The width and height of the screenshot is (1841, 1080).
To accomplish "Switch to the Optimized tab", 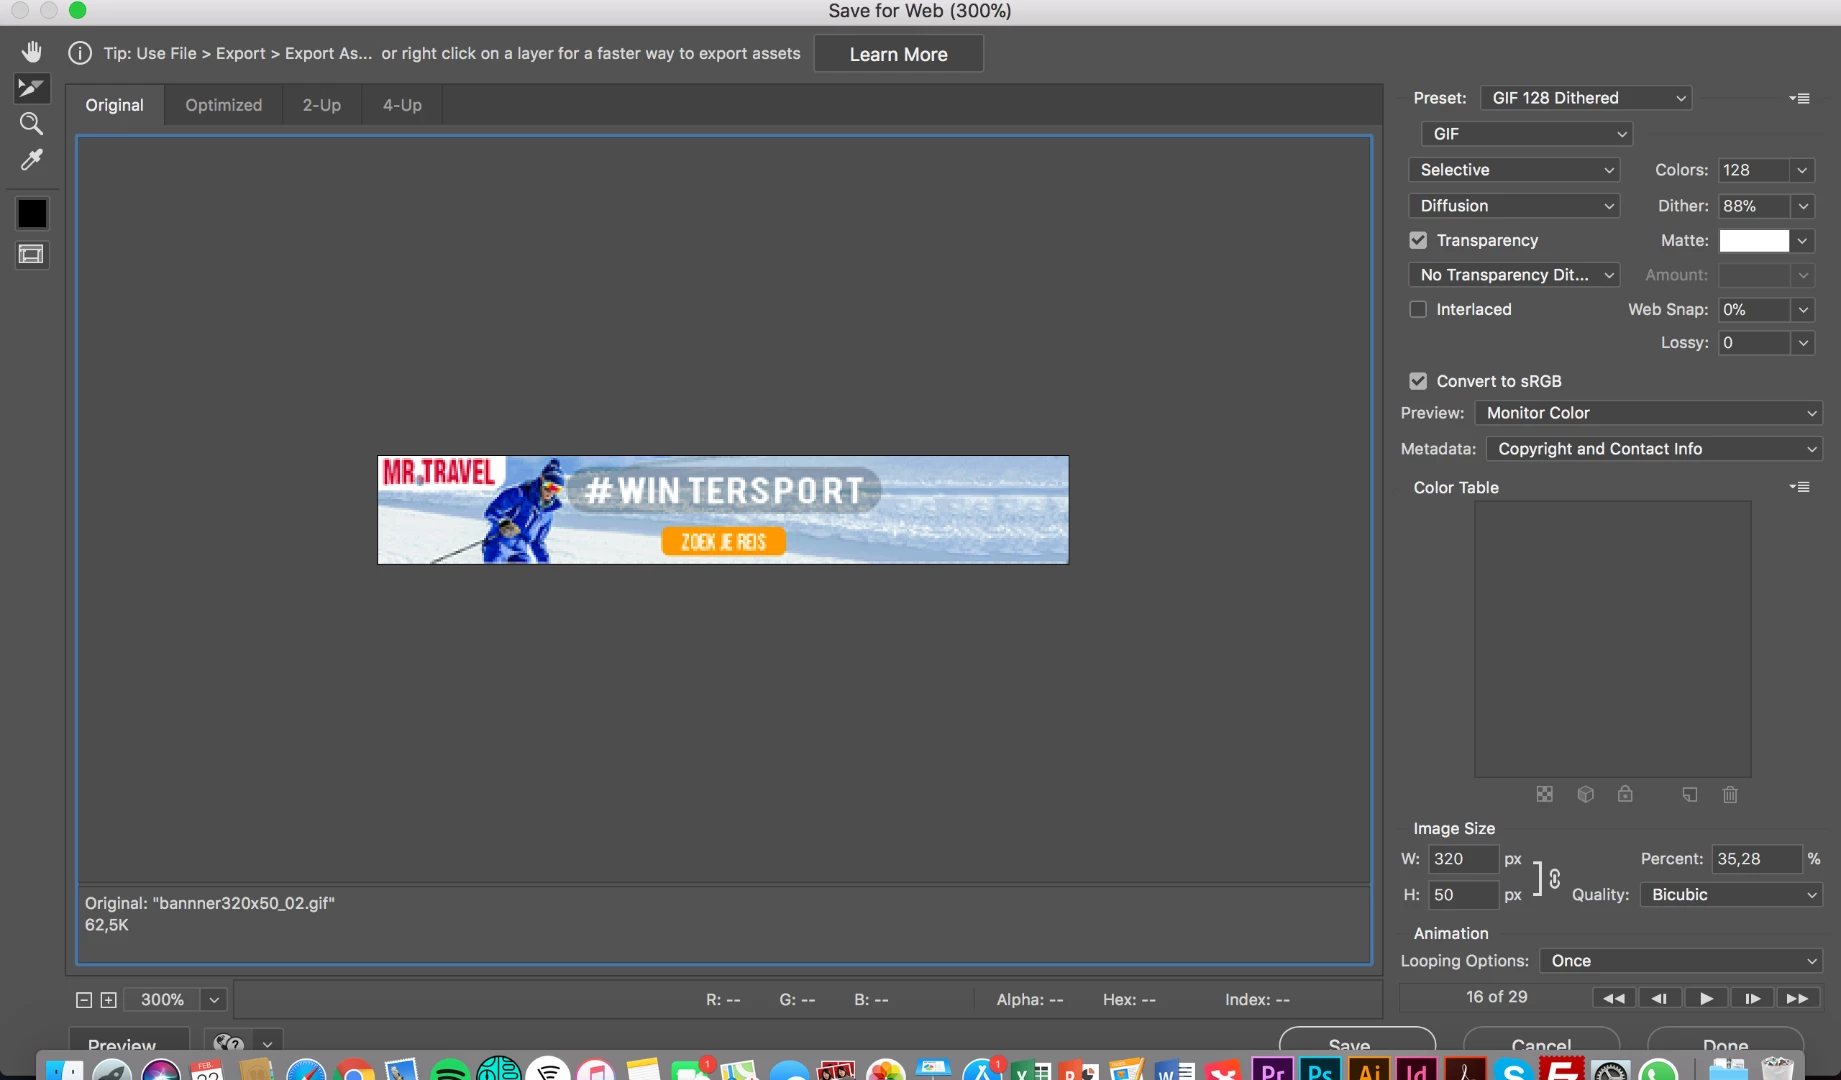I will pyautogui.click(x=224, y=105).
